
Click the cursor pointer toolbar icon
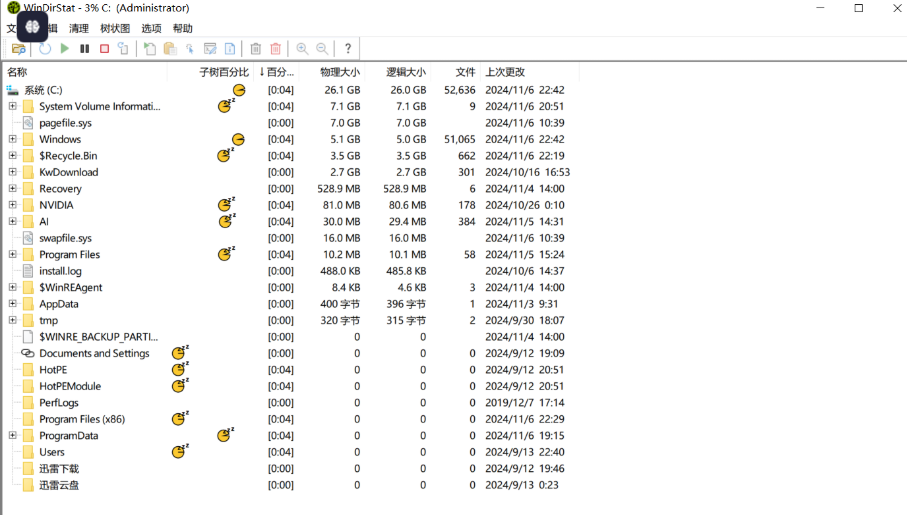190,49
